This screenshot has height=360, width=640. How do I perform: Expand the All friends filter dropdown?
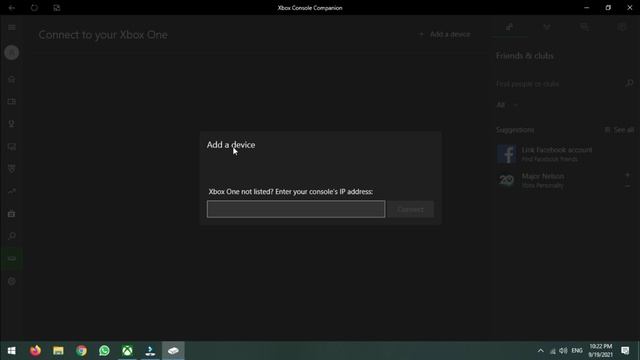(x=507, y=105)
